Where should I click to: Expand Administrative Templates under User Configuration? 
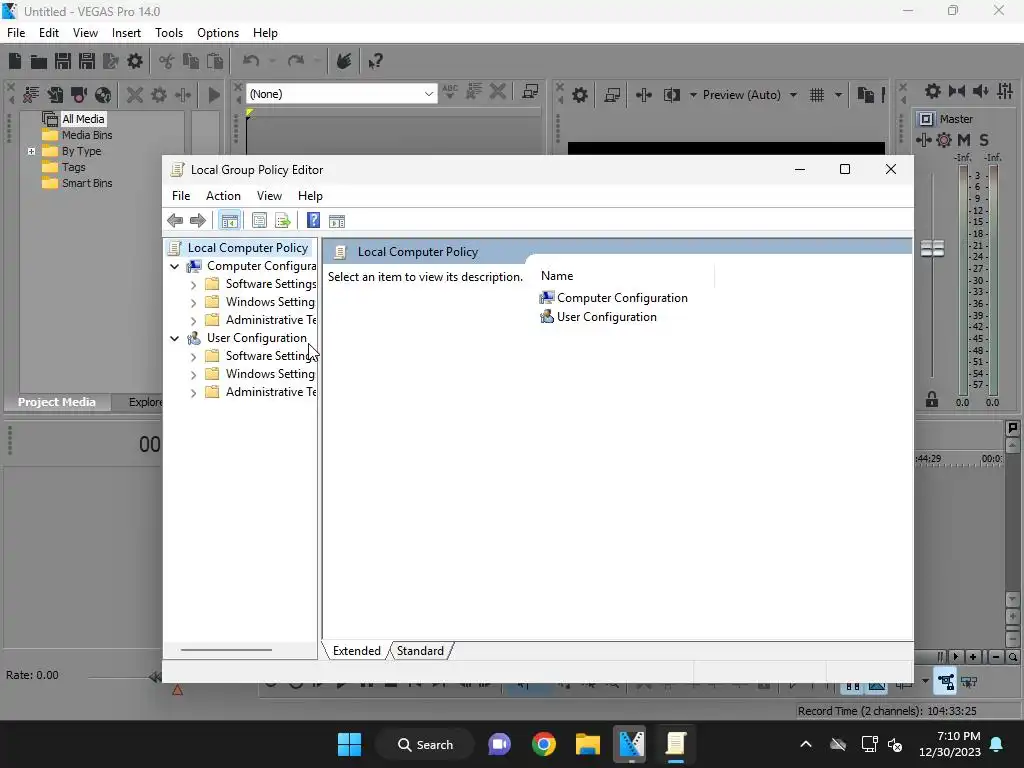pos(193,392)
